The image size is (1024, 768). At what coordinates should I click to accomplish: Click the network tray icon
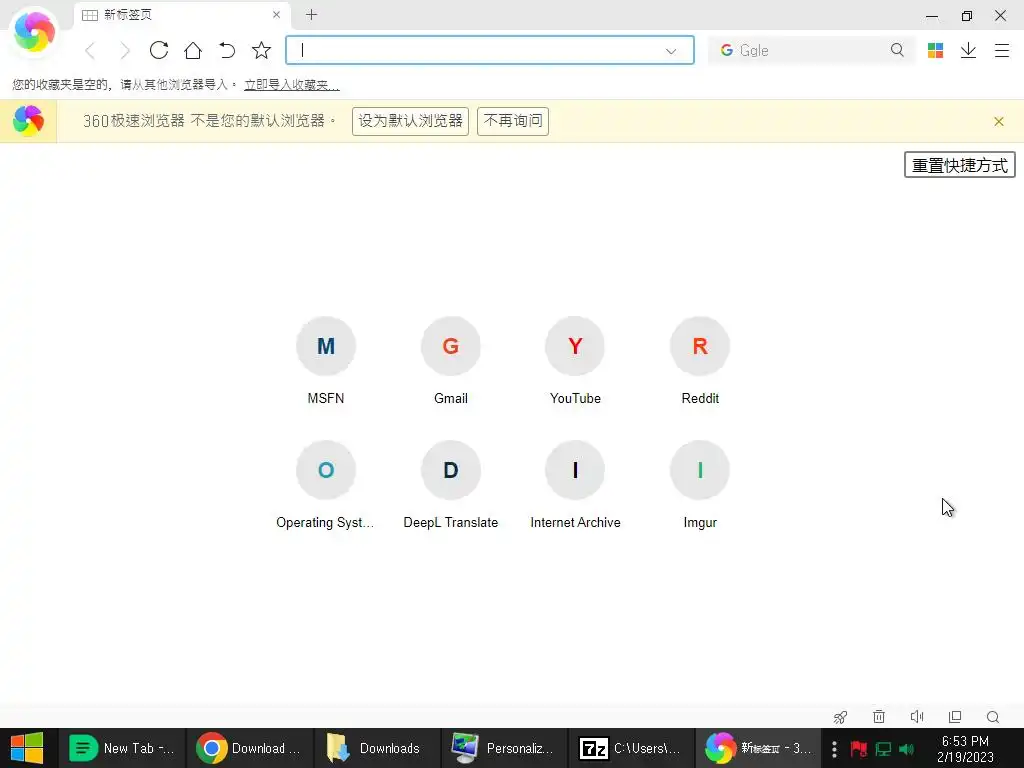[883, 749]
